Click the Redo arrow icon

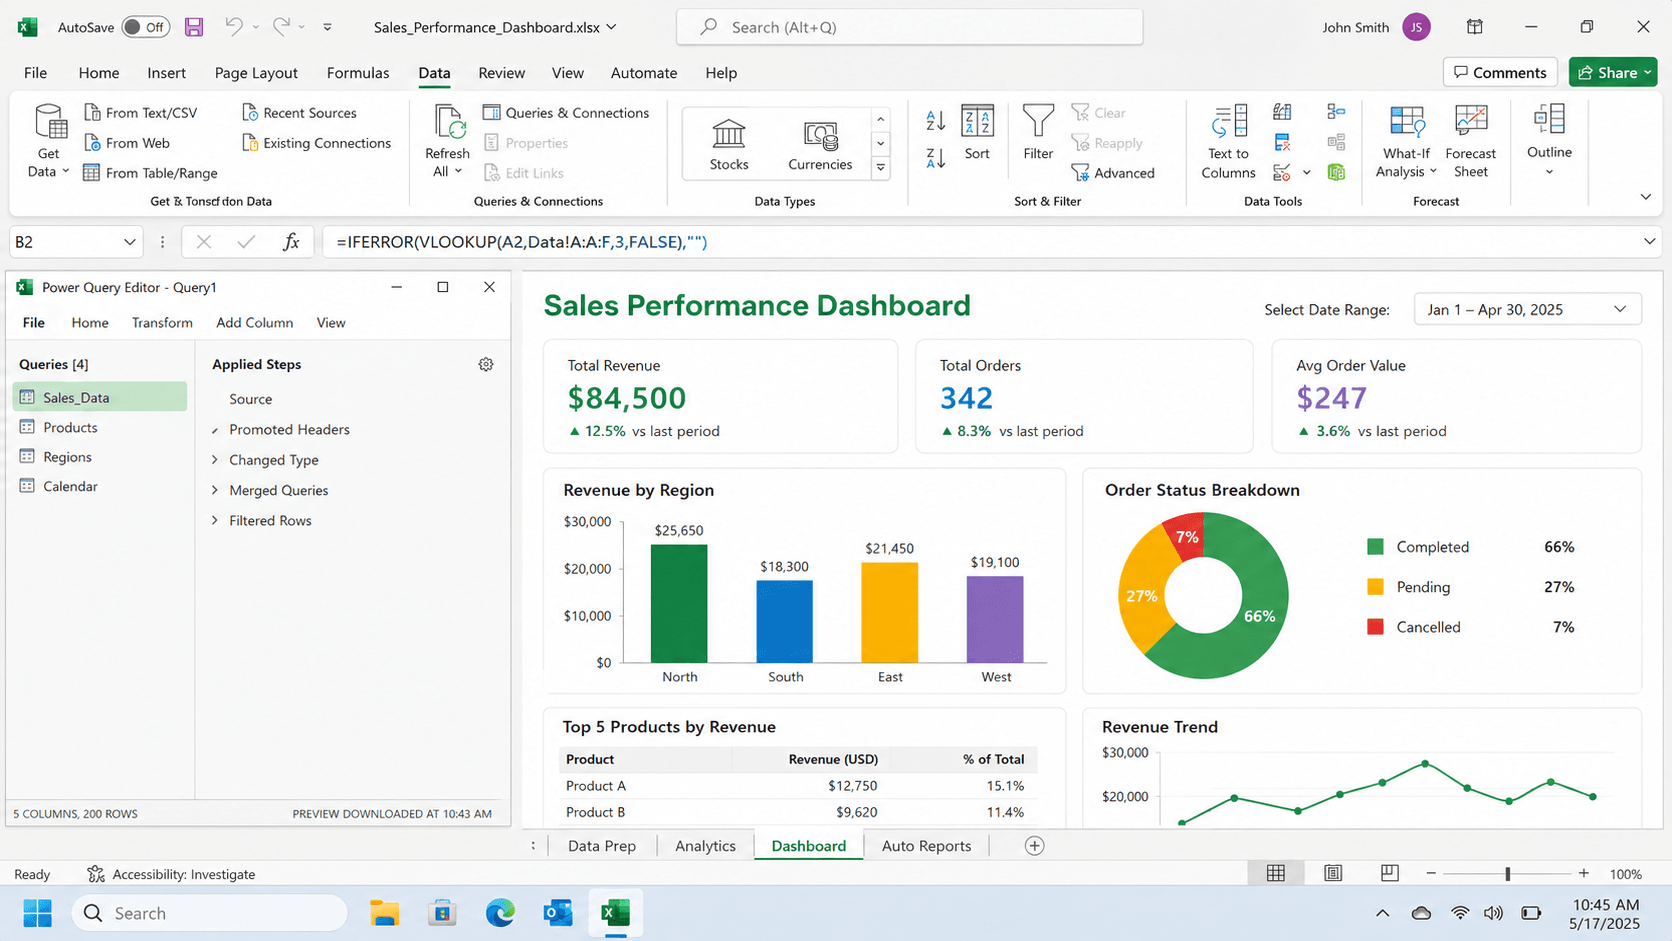pos(281,27)
